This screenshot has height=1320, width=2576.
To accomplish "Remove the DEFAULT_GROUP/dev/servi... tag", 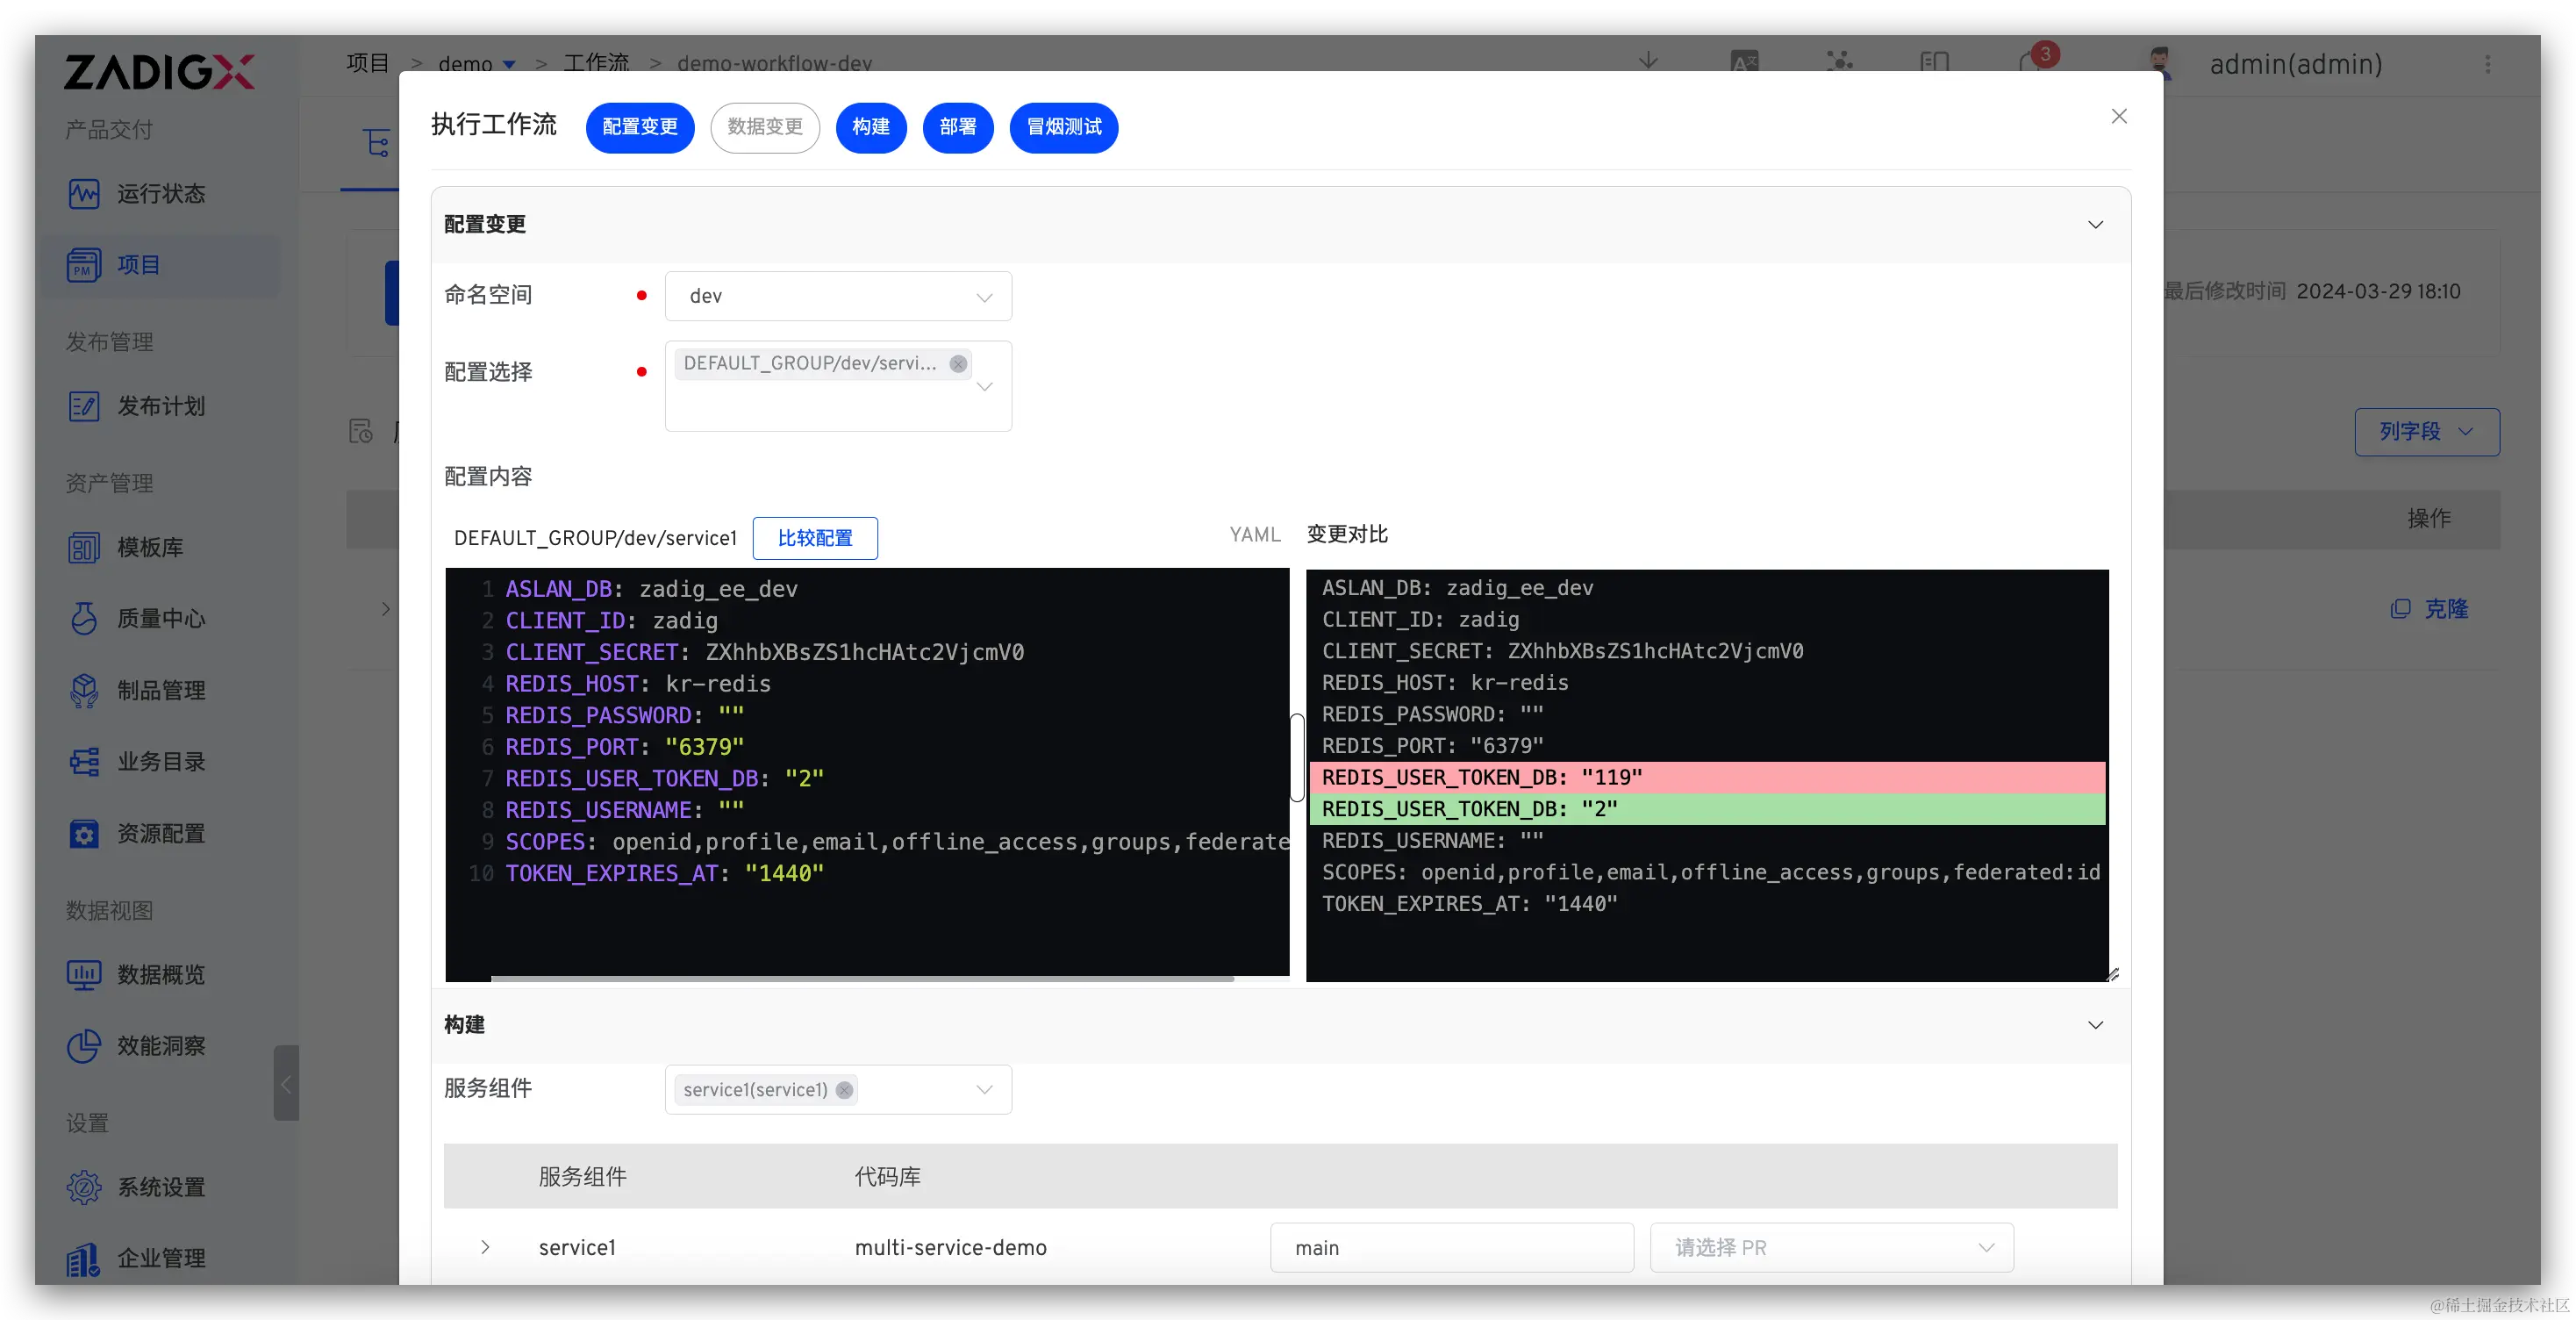I will [x=958, y=364].
